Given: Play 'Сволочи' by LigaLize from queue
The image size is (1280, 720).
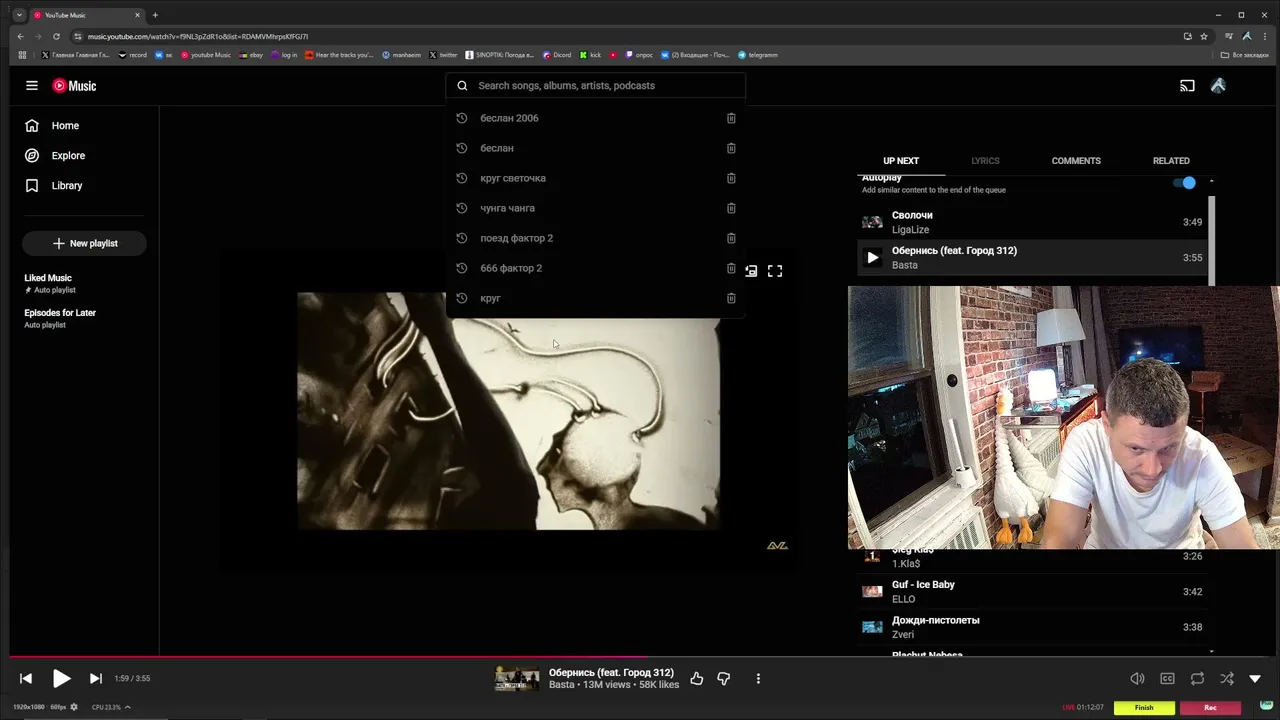Looking at the screenshot, I should [1032, 222].
